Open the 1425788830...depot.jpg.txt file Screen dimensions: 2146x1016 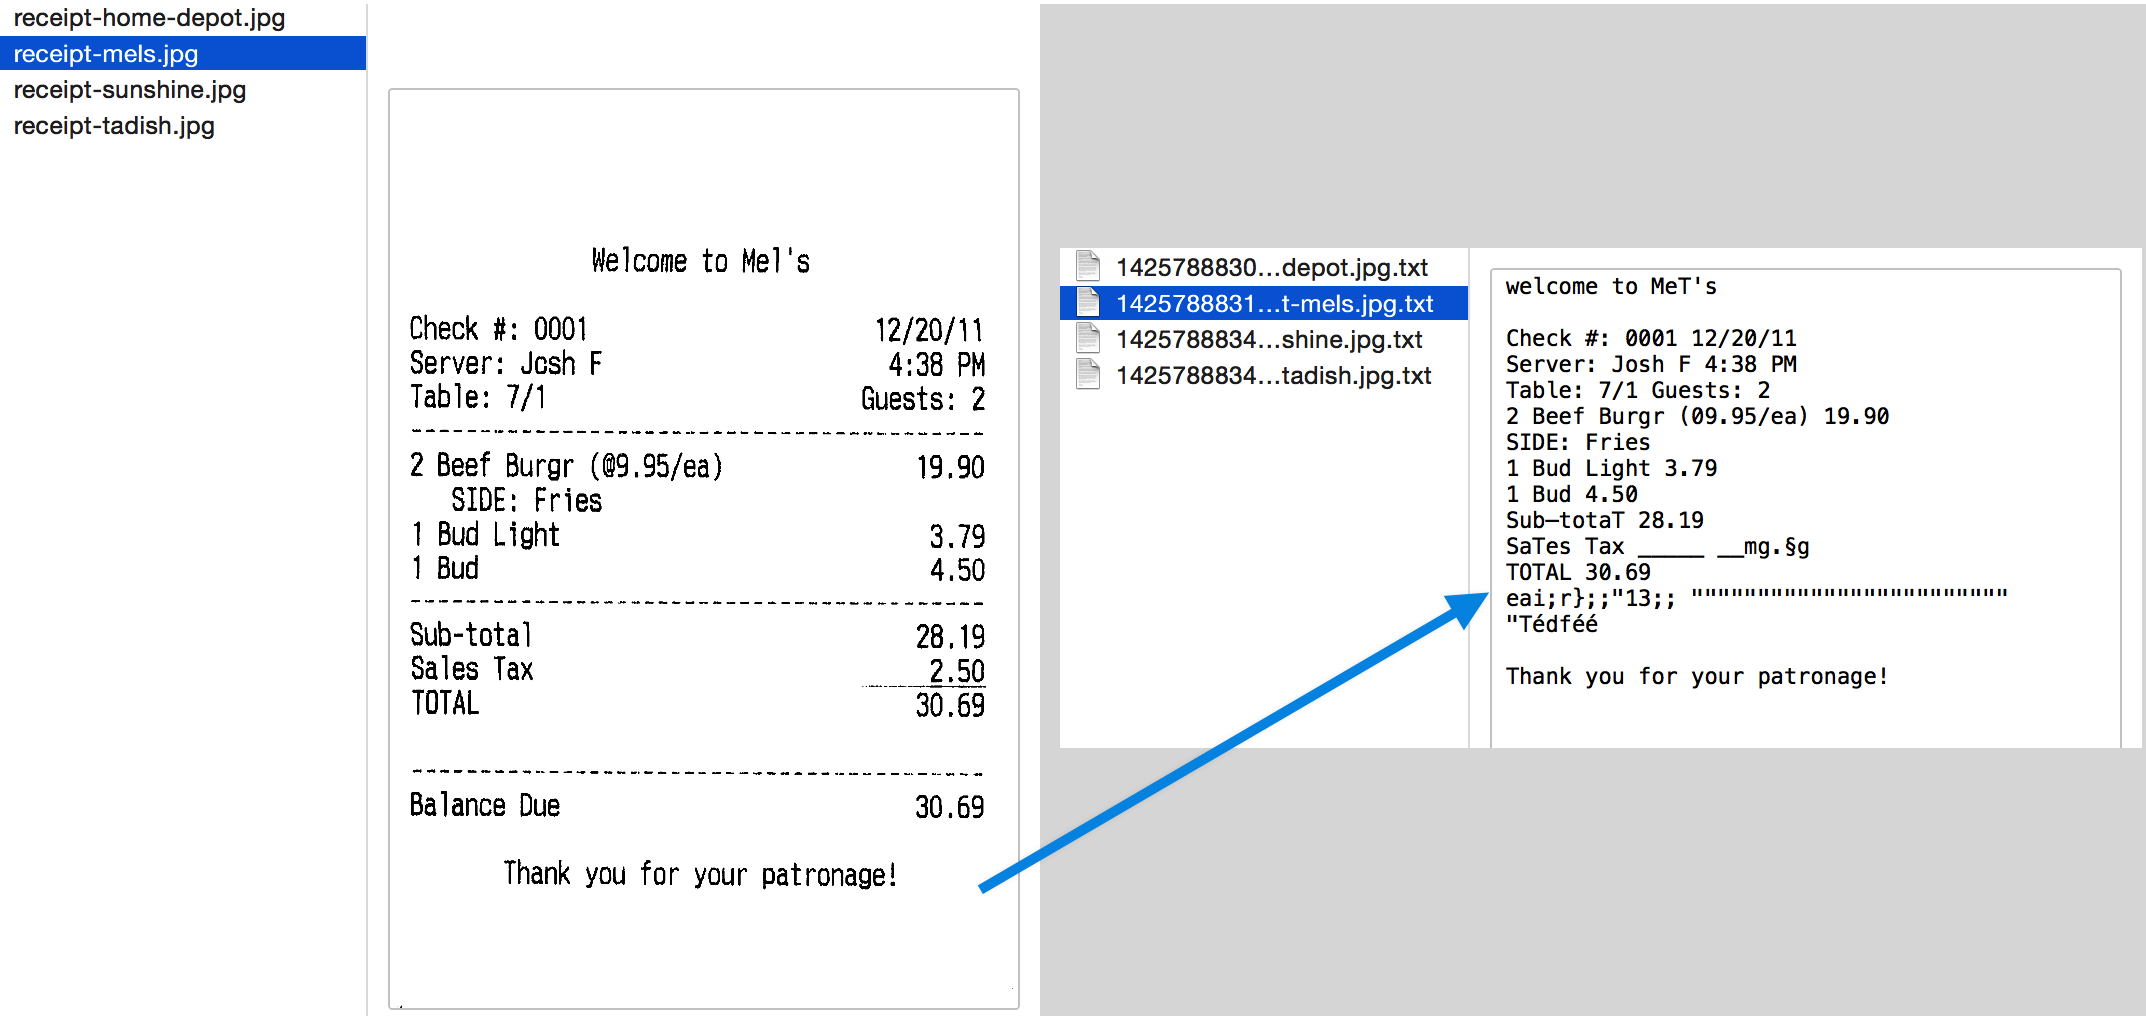tap(1264, 267)
